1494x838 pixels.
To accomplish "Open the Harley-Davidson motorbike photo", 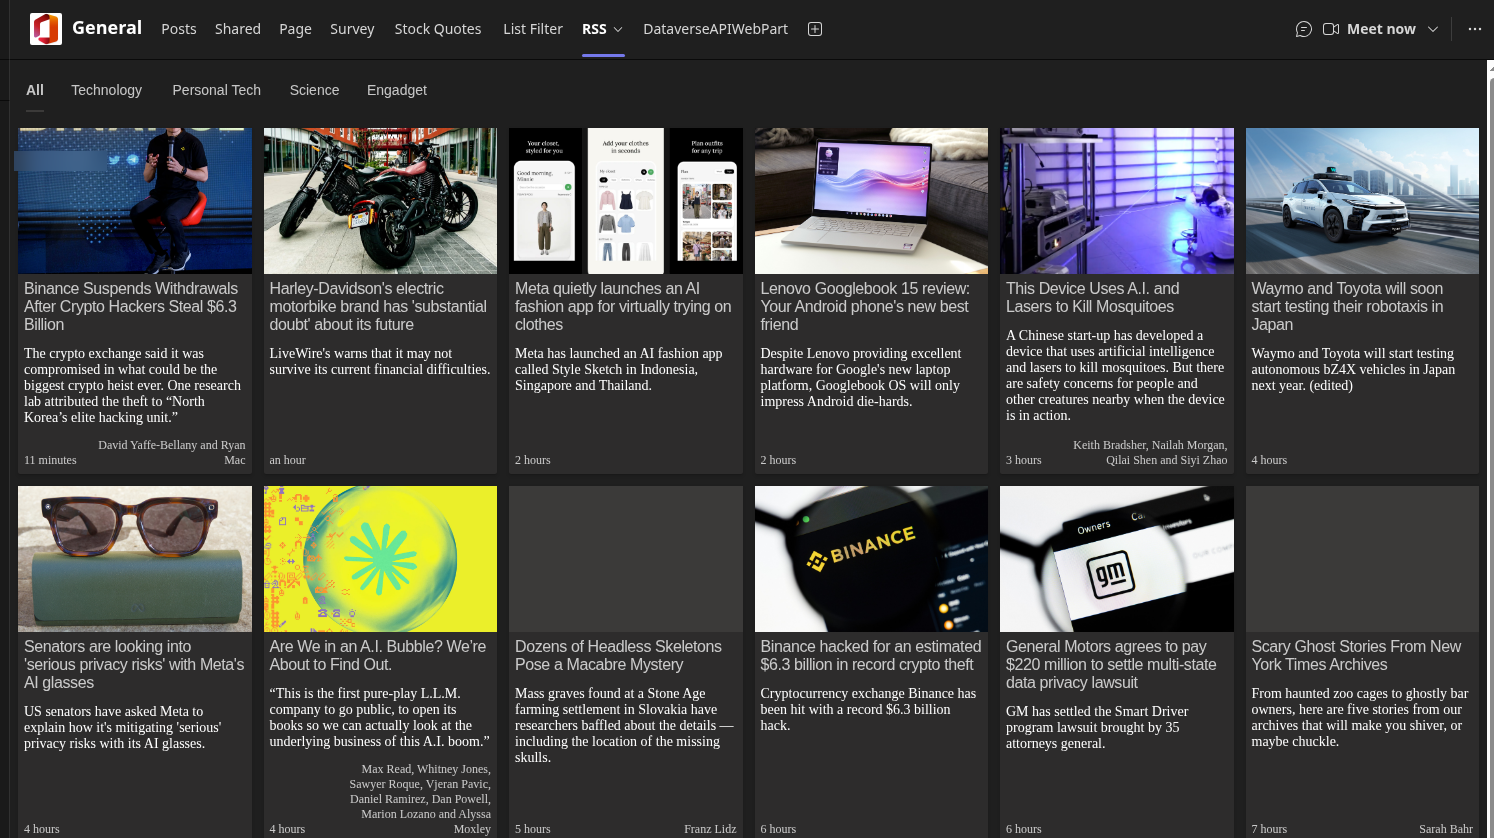I will pos(380,201).
